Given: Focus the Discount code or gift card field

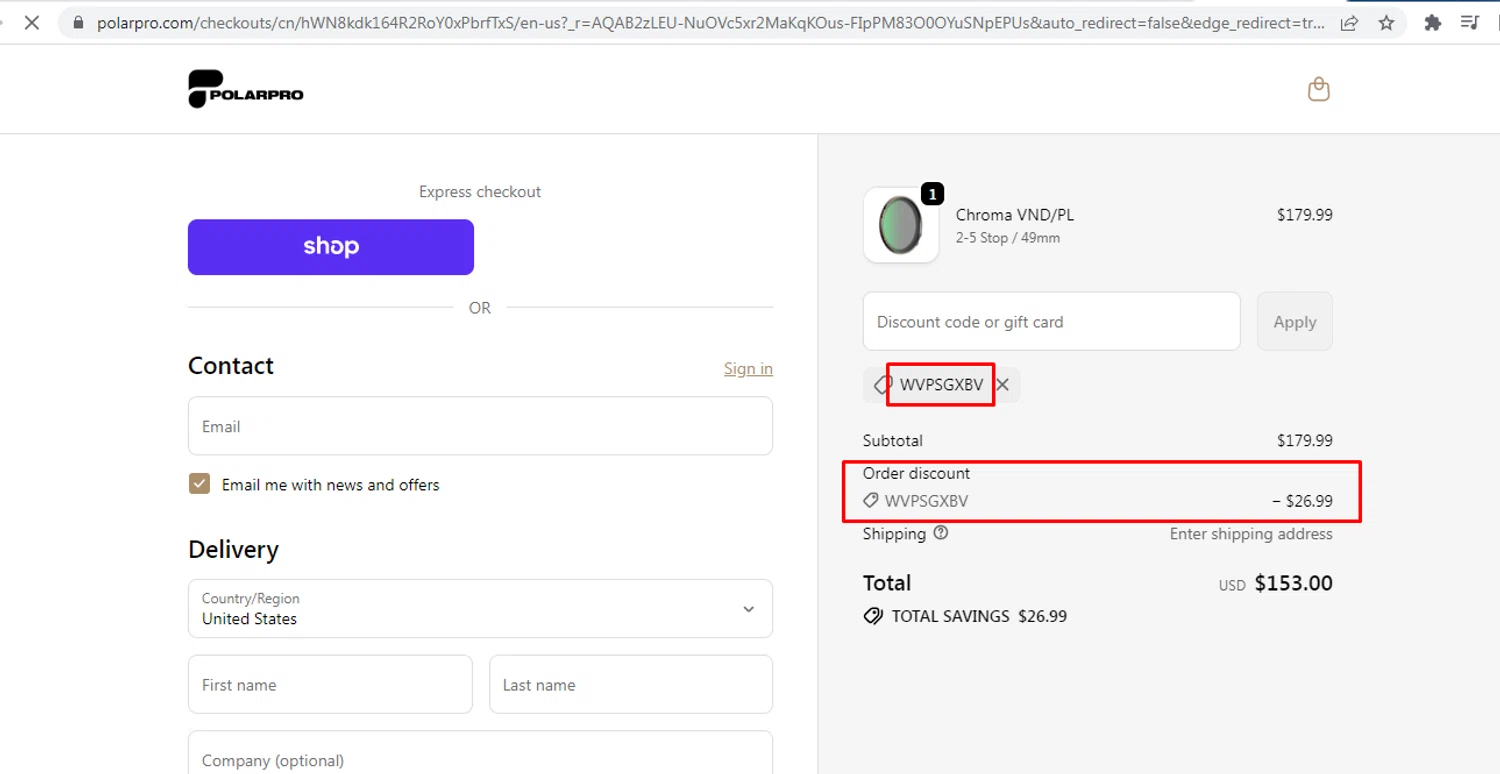Looking at the screenshot, I should [1052, 321].
